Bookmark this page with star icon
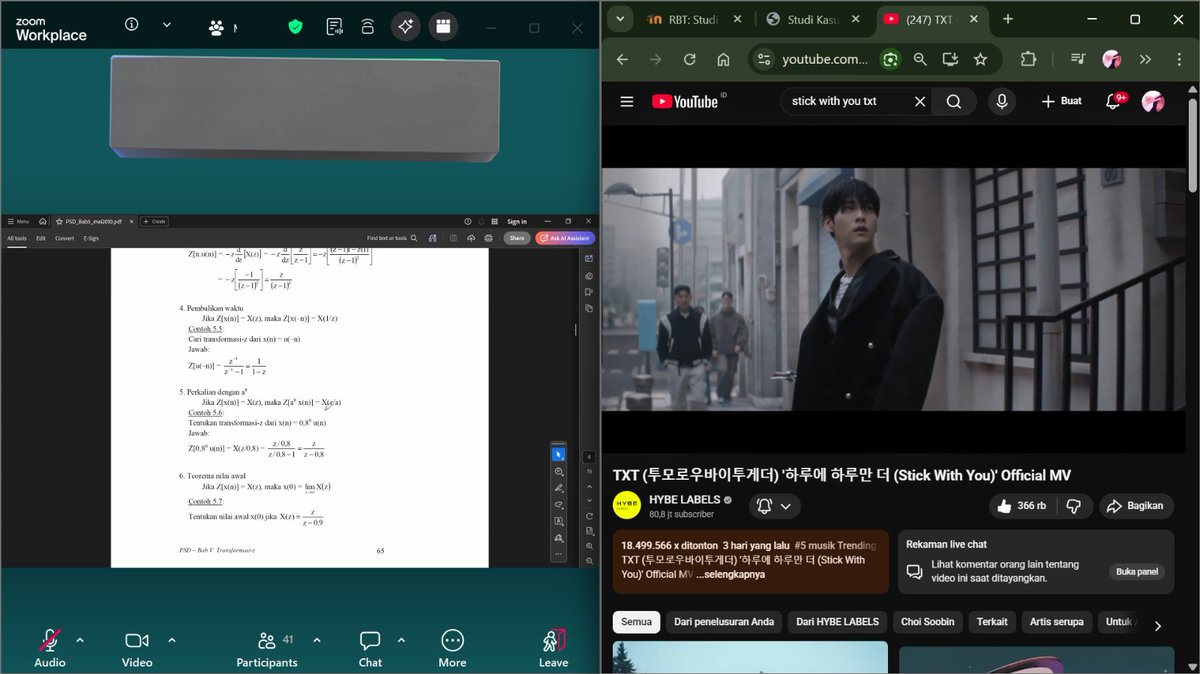The width and height of the screenshot is (1200, 674). (980, 59)
